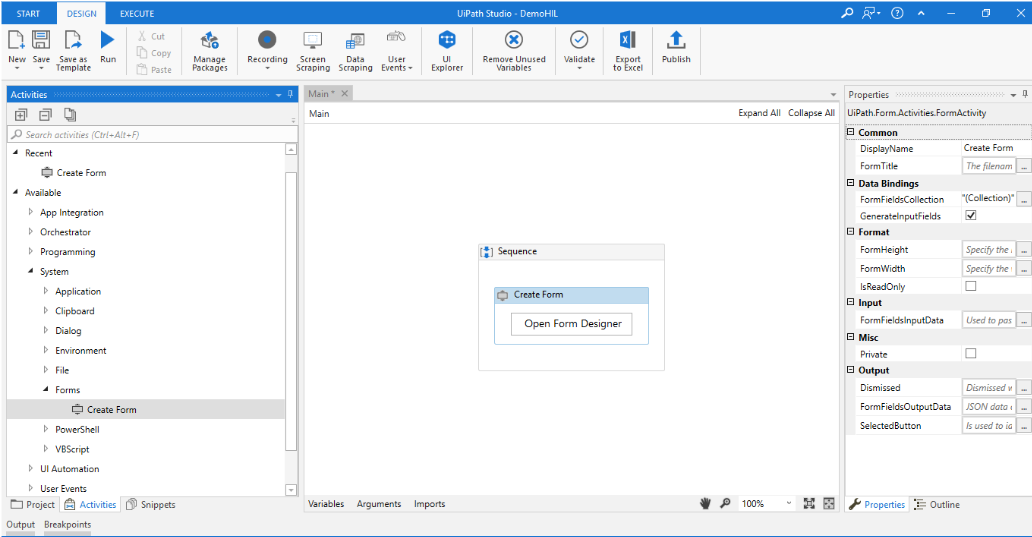Expand the Clipboard node
Image resolution: width=1032 pixels, height=537 pixels.
[x=45, y=311]
